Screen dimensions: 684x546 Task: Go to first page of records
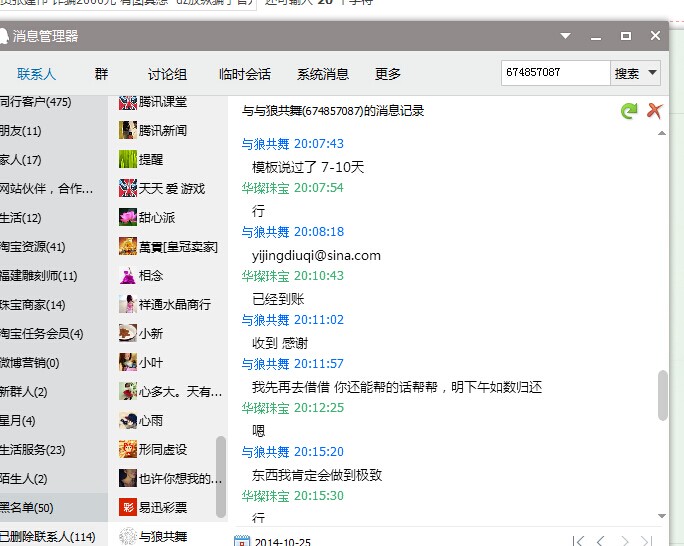tap(578, 541)
